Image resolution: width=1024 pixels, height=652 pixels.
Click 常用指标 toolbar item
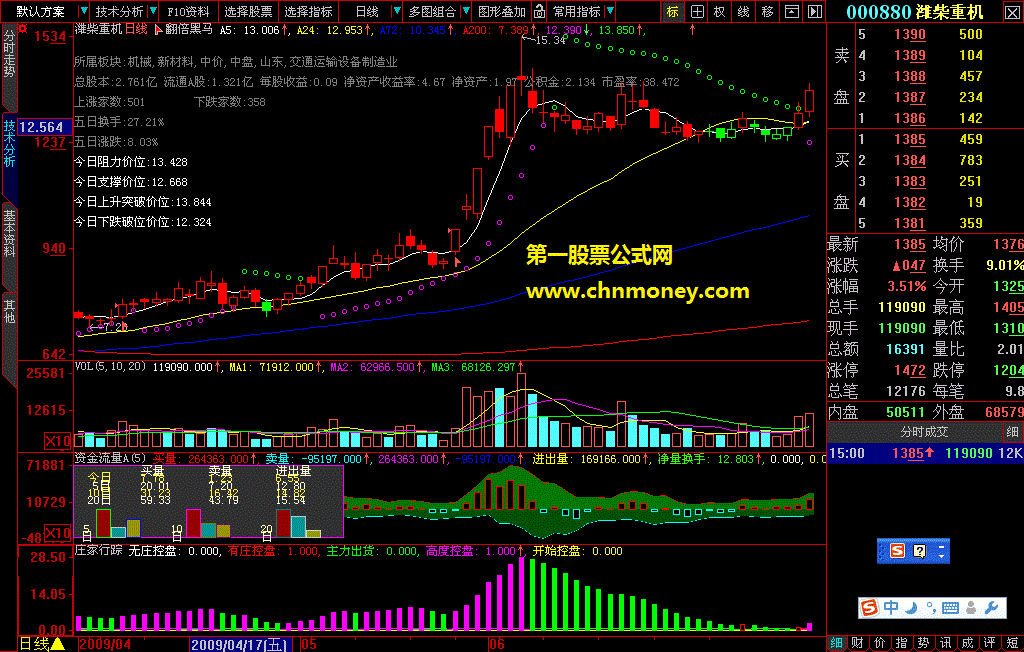click(x=576, y=12)
